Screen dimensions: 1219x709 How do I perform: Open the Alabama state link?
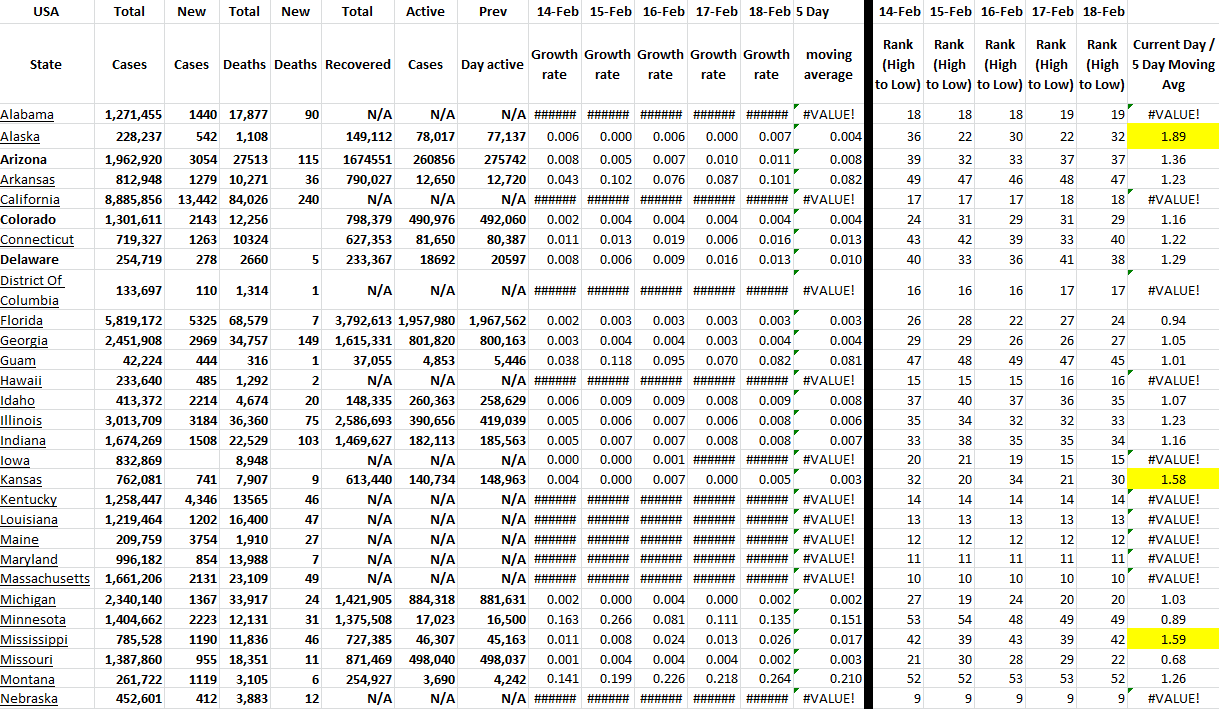pos(27,115)
